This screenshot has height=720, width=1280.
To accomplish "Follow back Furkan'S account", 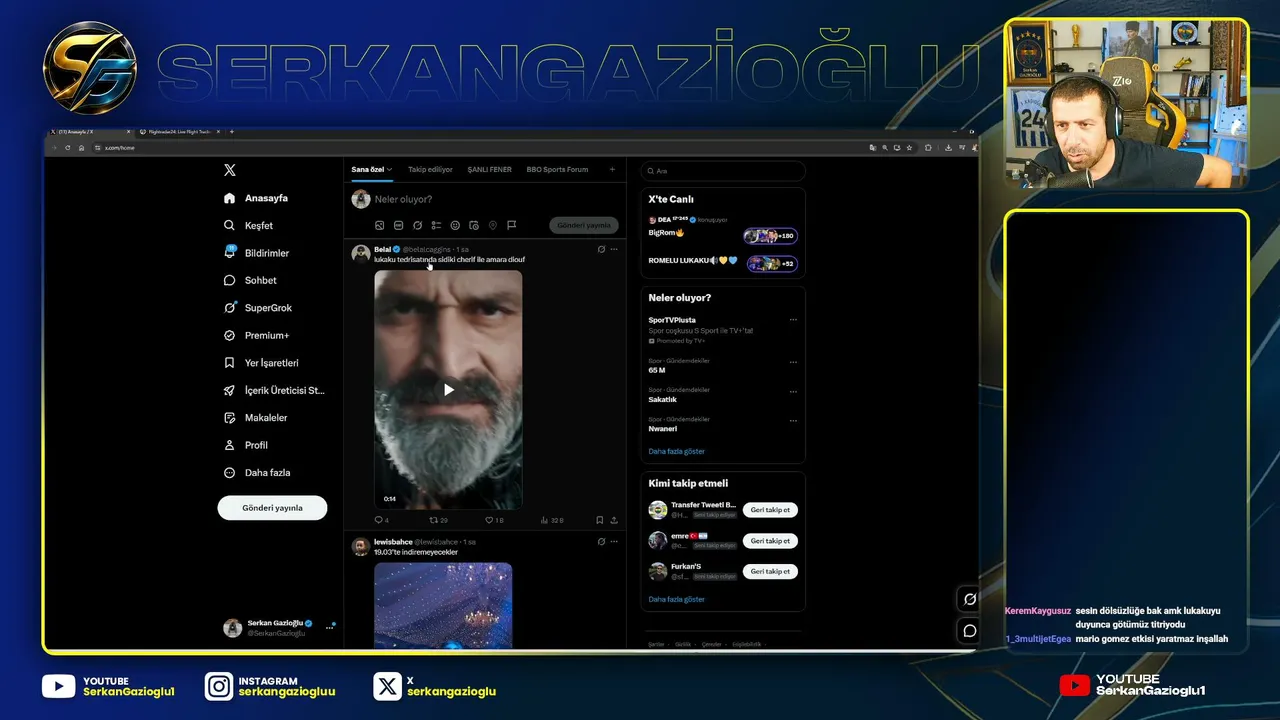I will pyautogui.click(x=770, y=571).
